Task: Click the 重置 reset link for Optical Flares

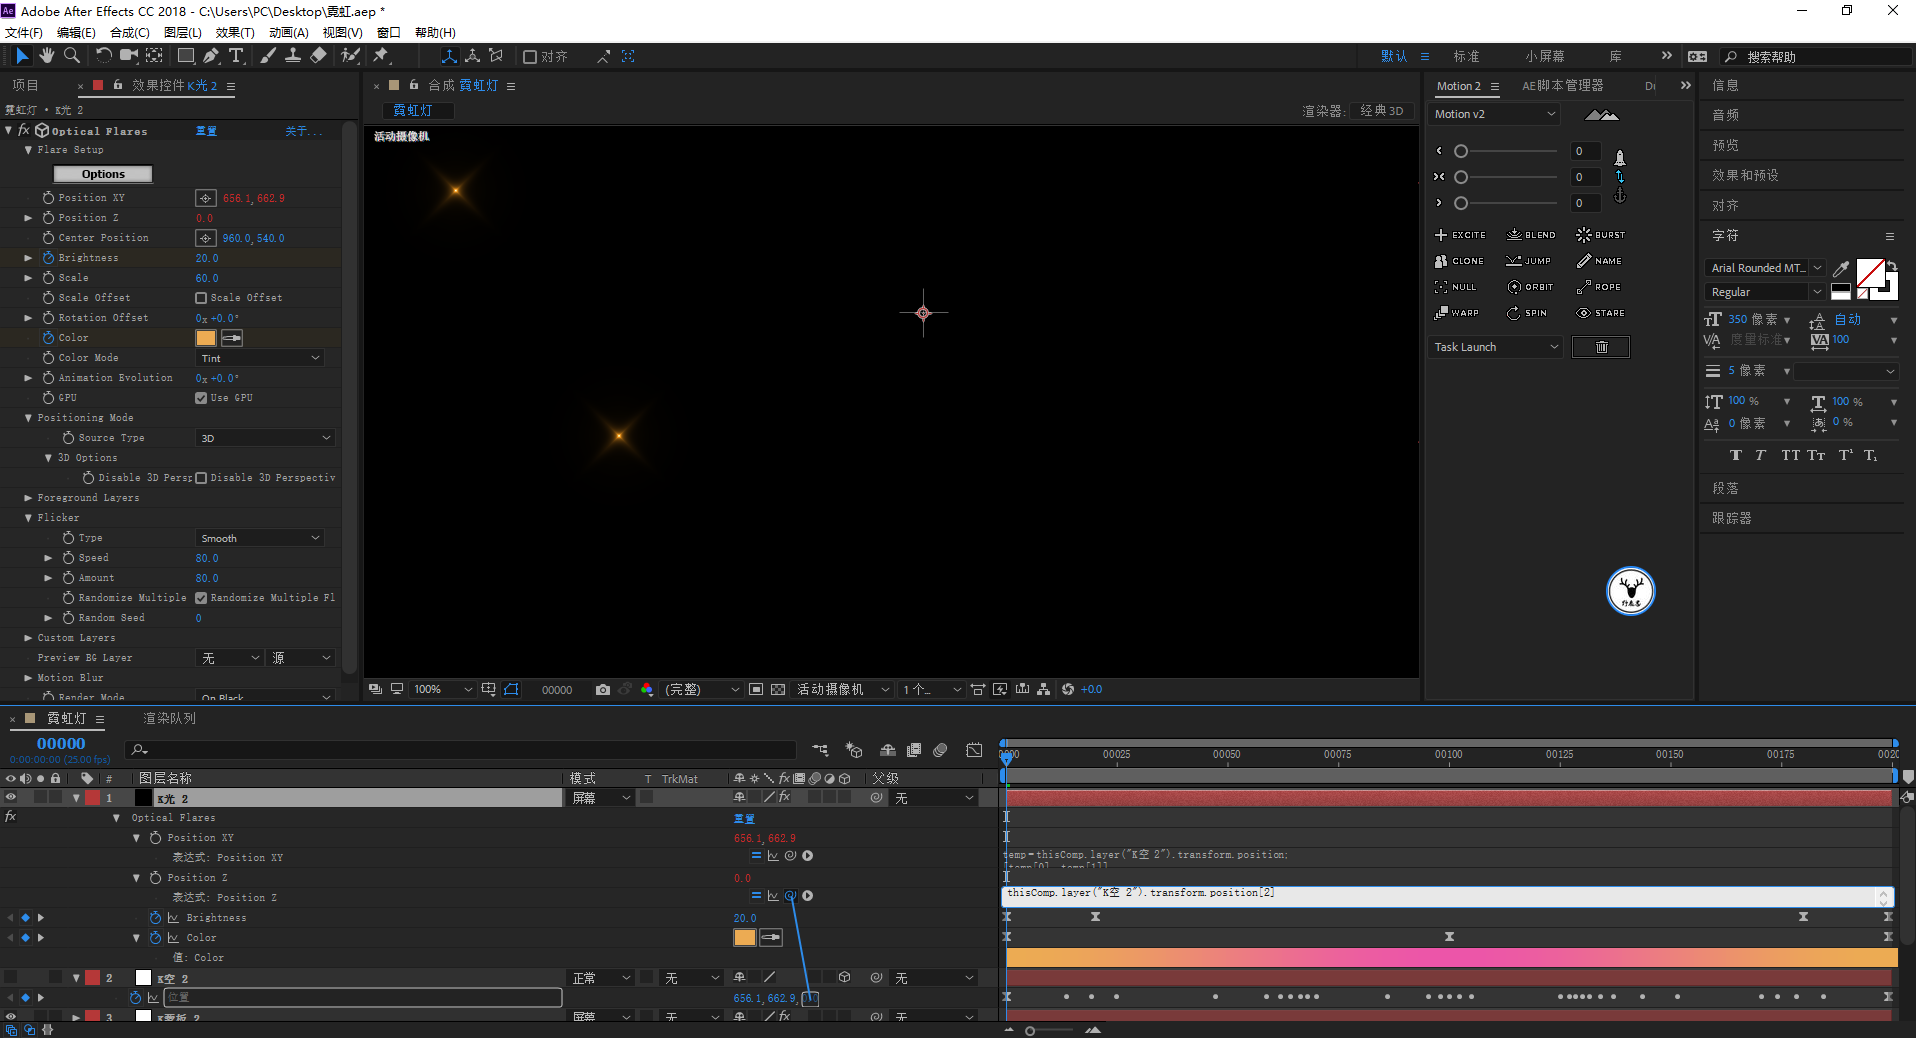Action: click(x=206, y=131)
